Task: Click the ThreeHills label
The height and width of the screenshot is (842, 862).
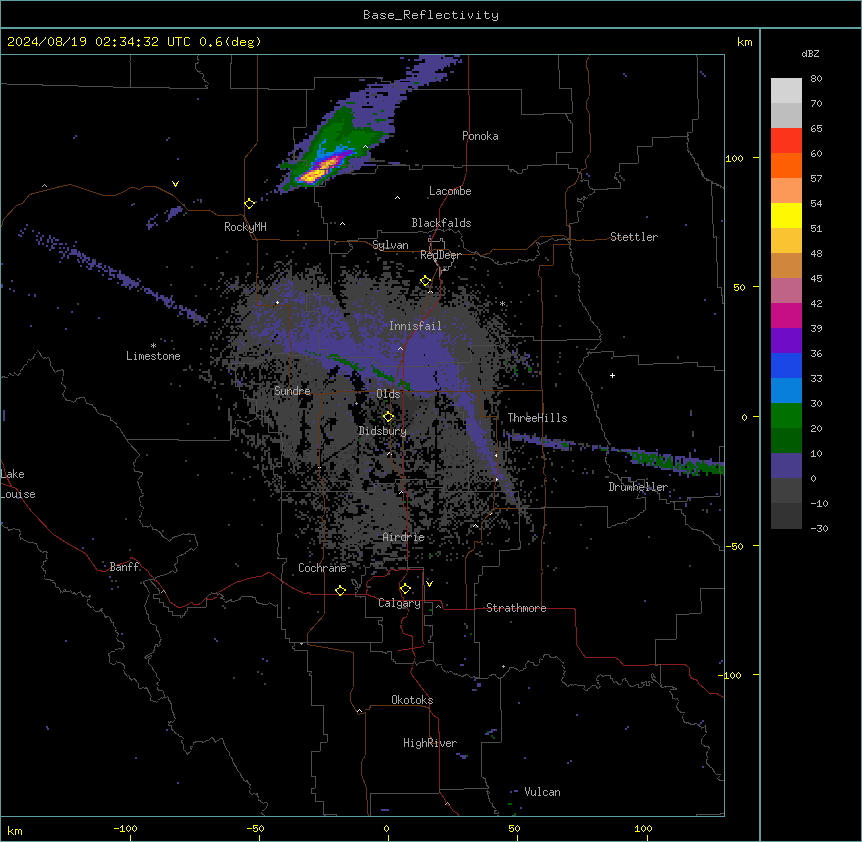Action: (537, 418)
